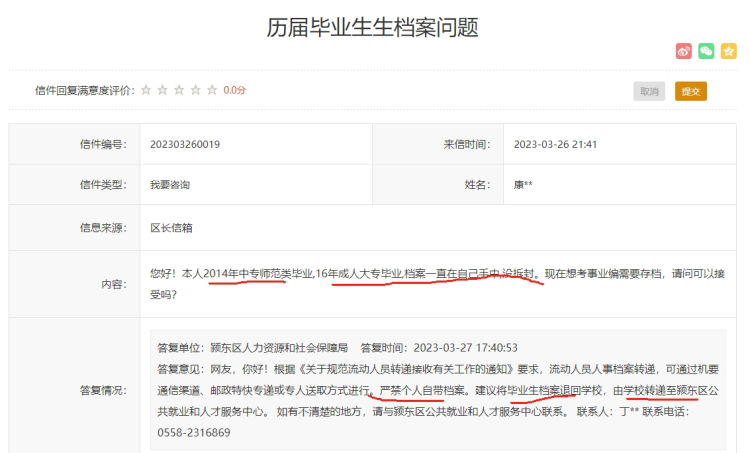Click the contact phone number 0558-2316869
Image resolution: width=750 pixels, height=453 pixels.
pos(194,433)
